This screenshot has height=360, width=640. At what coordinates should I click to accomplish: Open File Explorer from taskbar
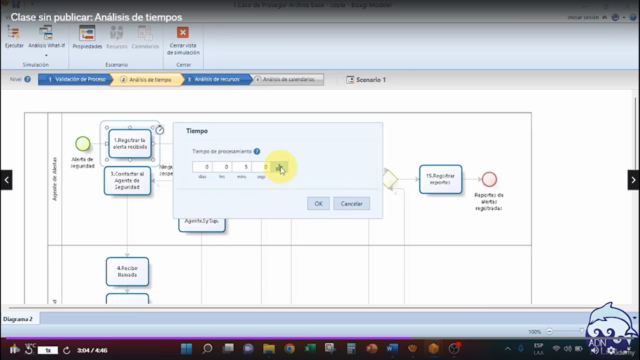[269, 349]
